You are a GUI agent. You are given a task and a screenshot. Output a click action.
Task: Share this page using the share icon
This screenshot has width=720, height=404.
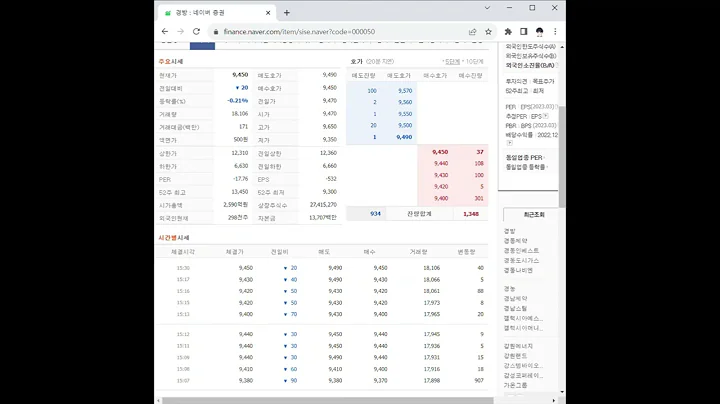pos(472,32)
